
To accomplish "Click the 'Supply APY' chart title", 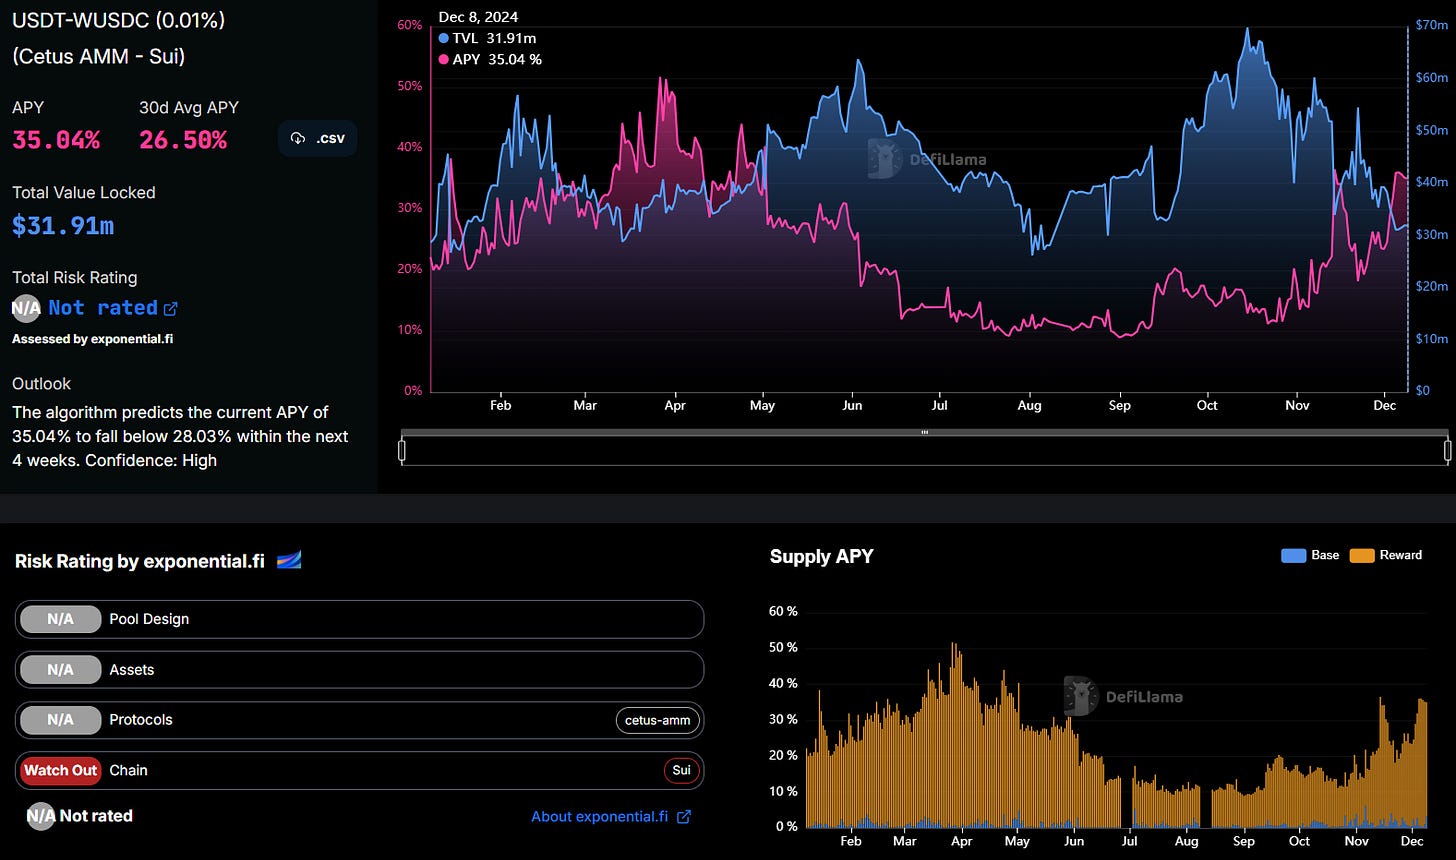I will point(821,556).
